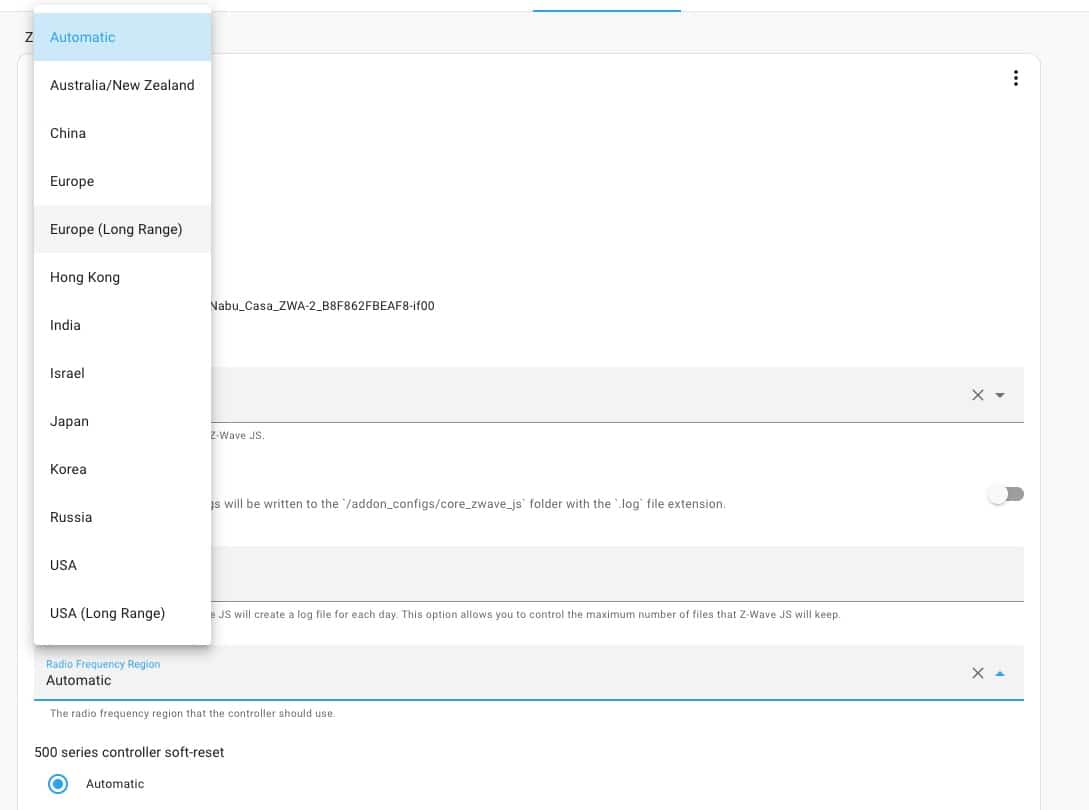Select China from the dropdown list
Viewport: 1089px width, 810px height.
tap(122, 133)
